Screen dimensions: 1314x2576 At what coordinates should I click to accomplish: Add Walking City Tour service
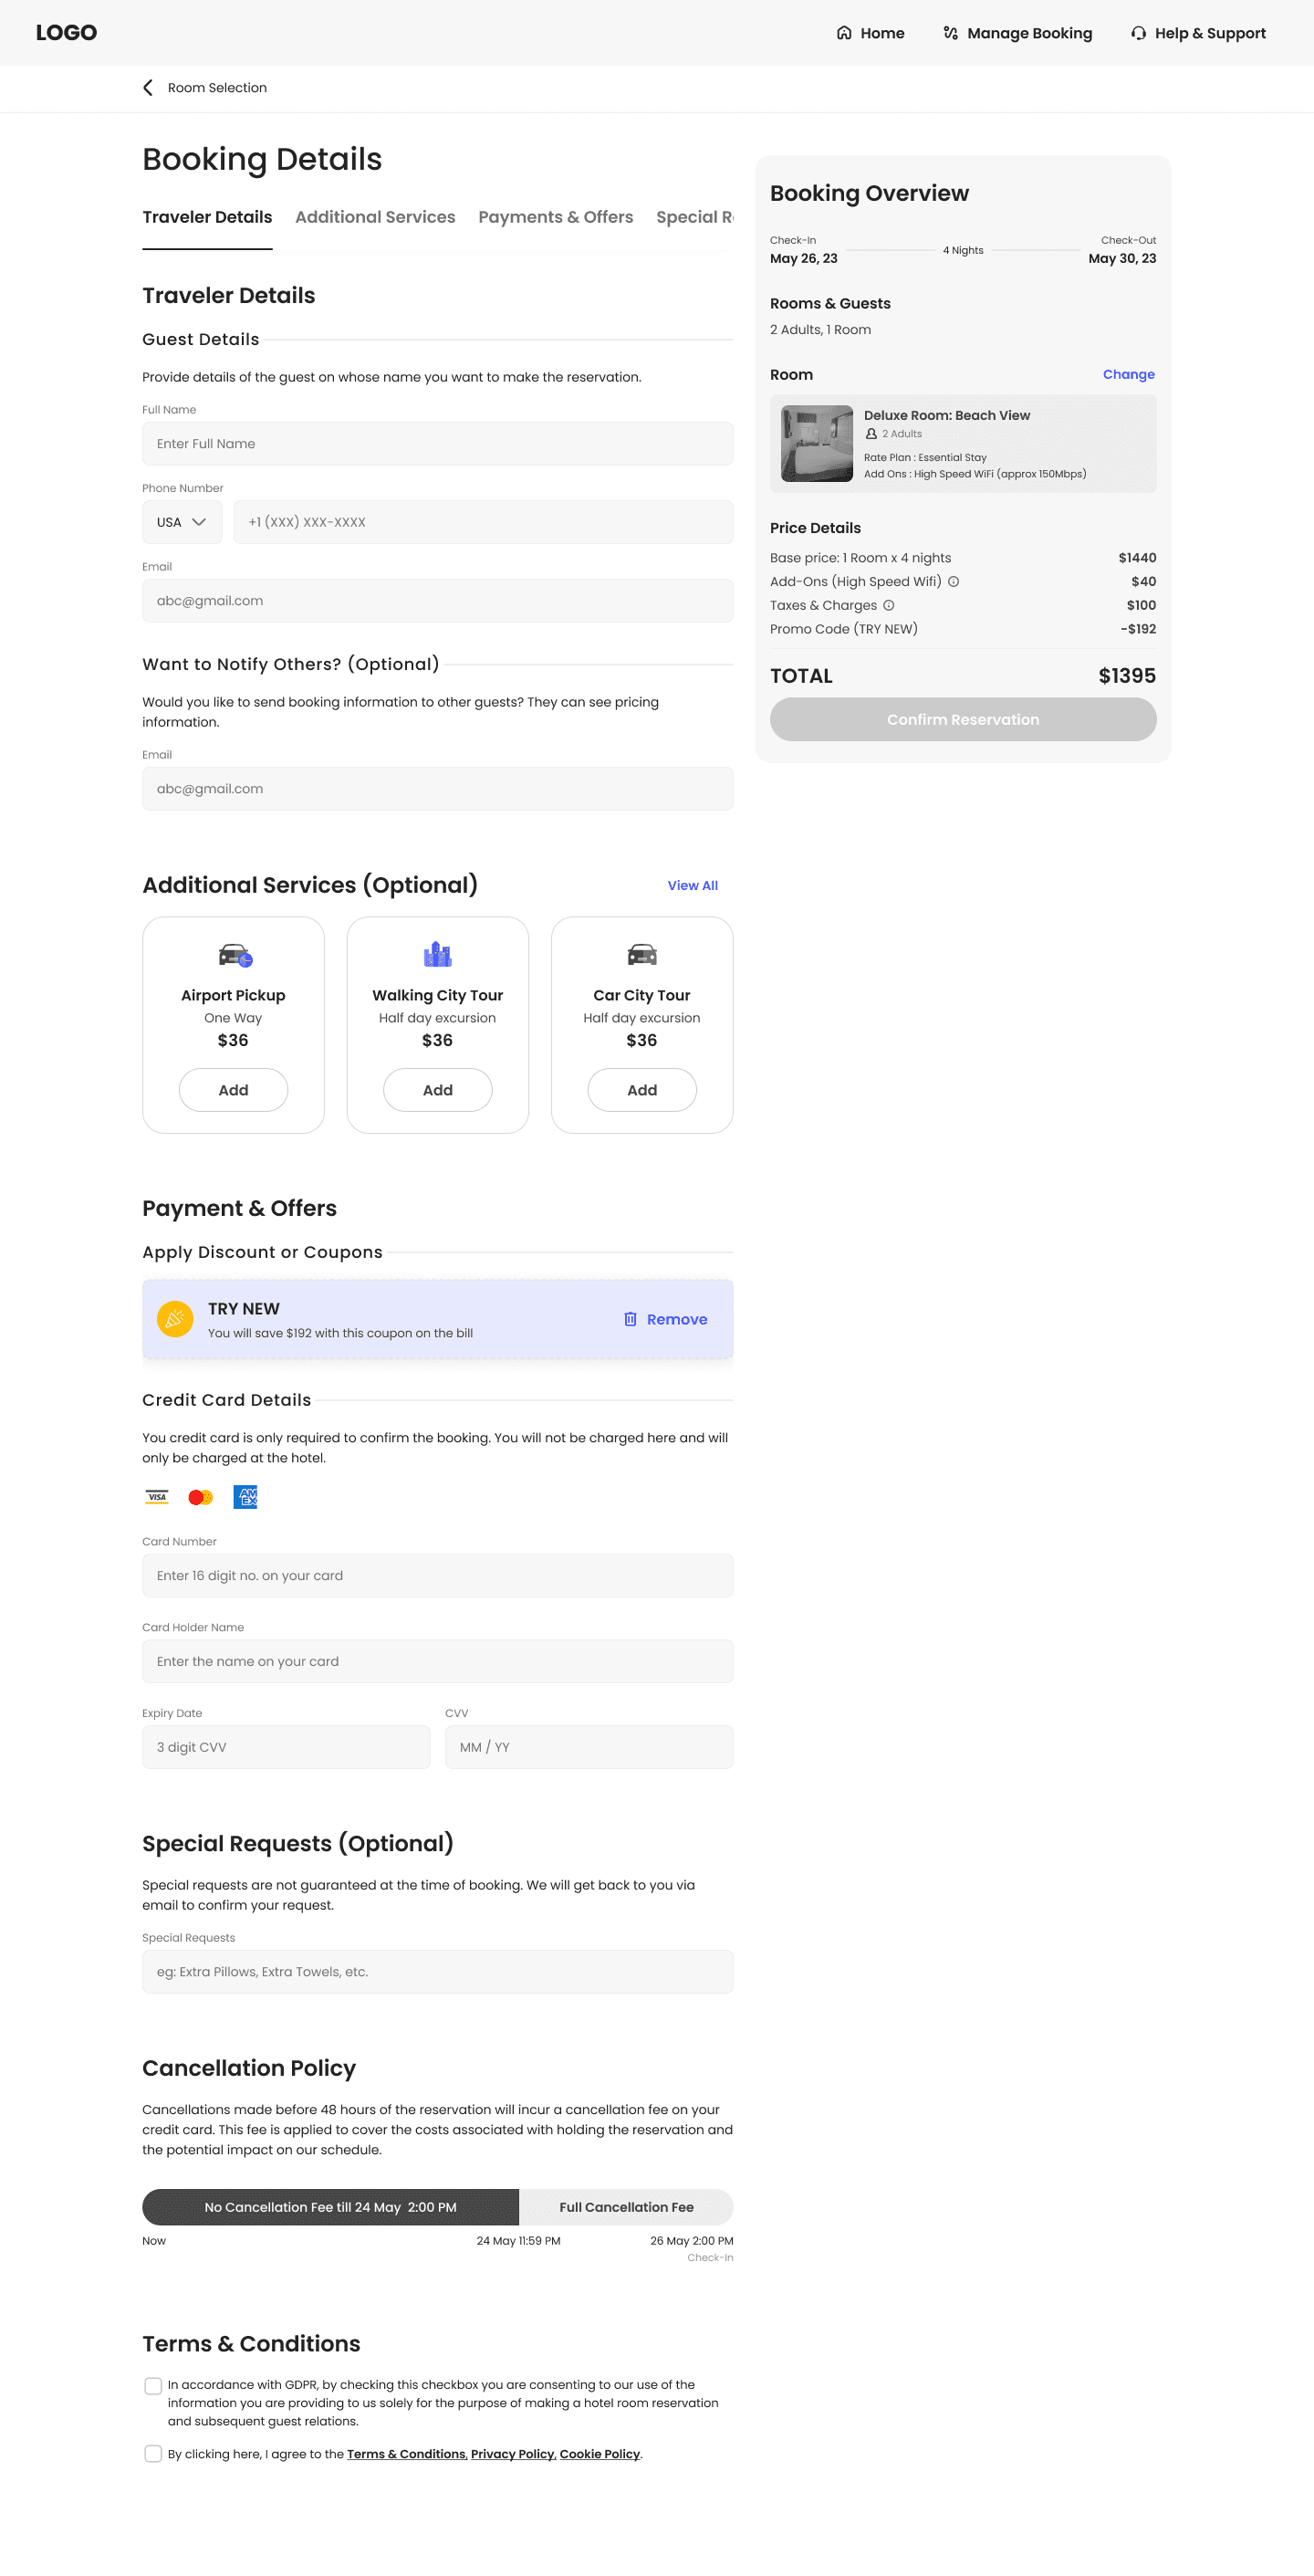438,1090
